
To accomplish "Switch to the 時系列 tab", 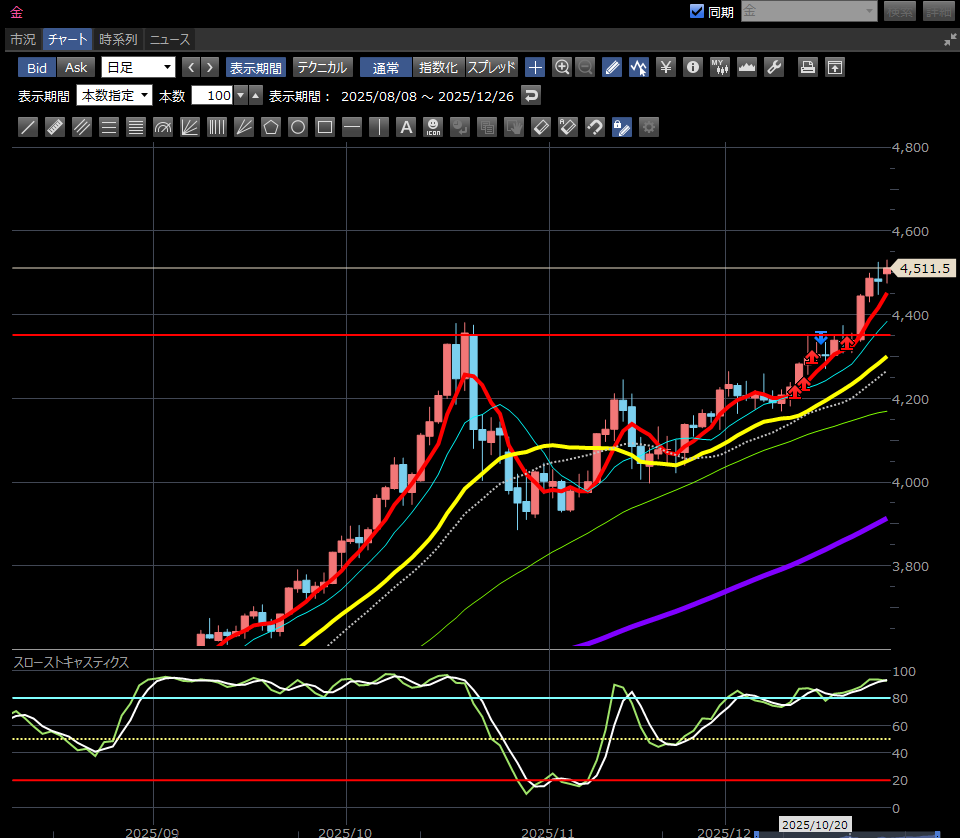I will [x=118, y=39].
